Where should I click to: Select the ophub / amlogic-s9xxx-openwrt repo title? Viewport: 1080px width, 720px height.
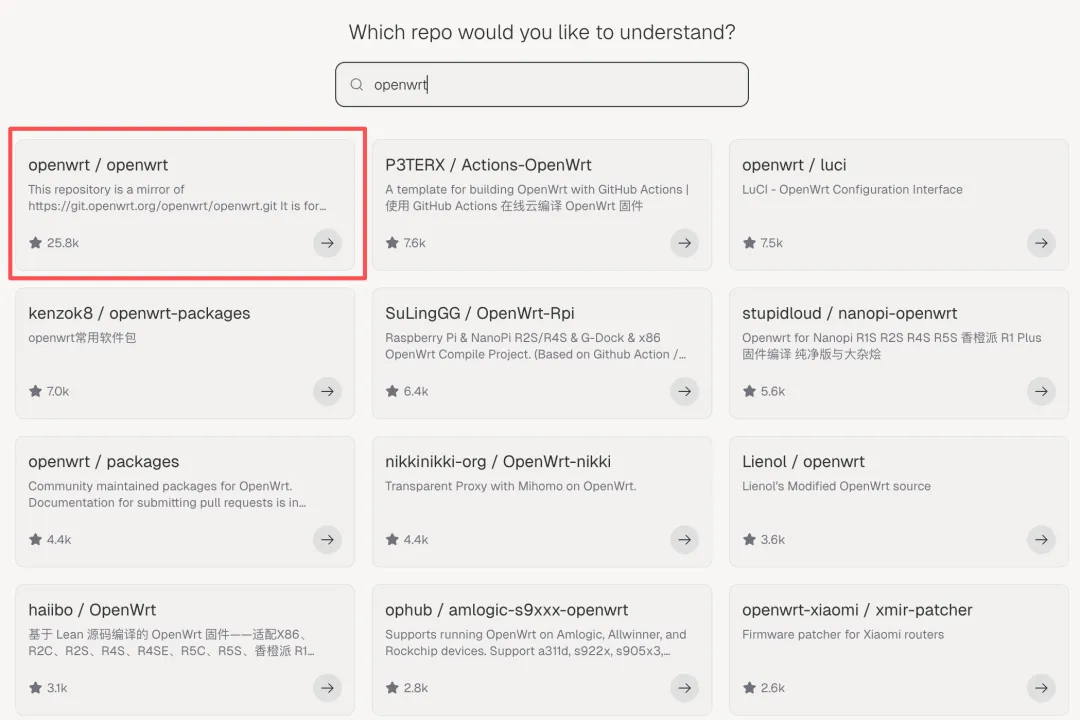506,610
